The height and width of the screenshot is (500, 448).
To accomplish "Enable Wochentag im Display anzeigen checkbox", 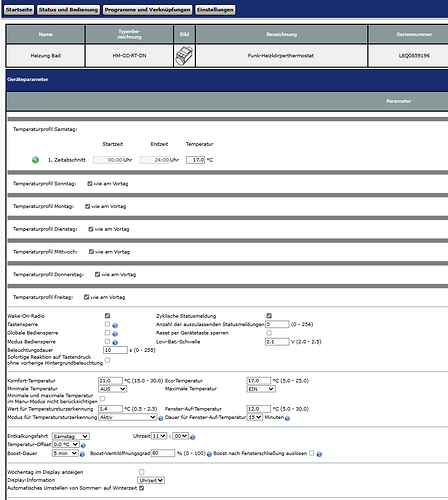I will [141, 472].
